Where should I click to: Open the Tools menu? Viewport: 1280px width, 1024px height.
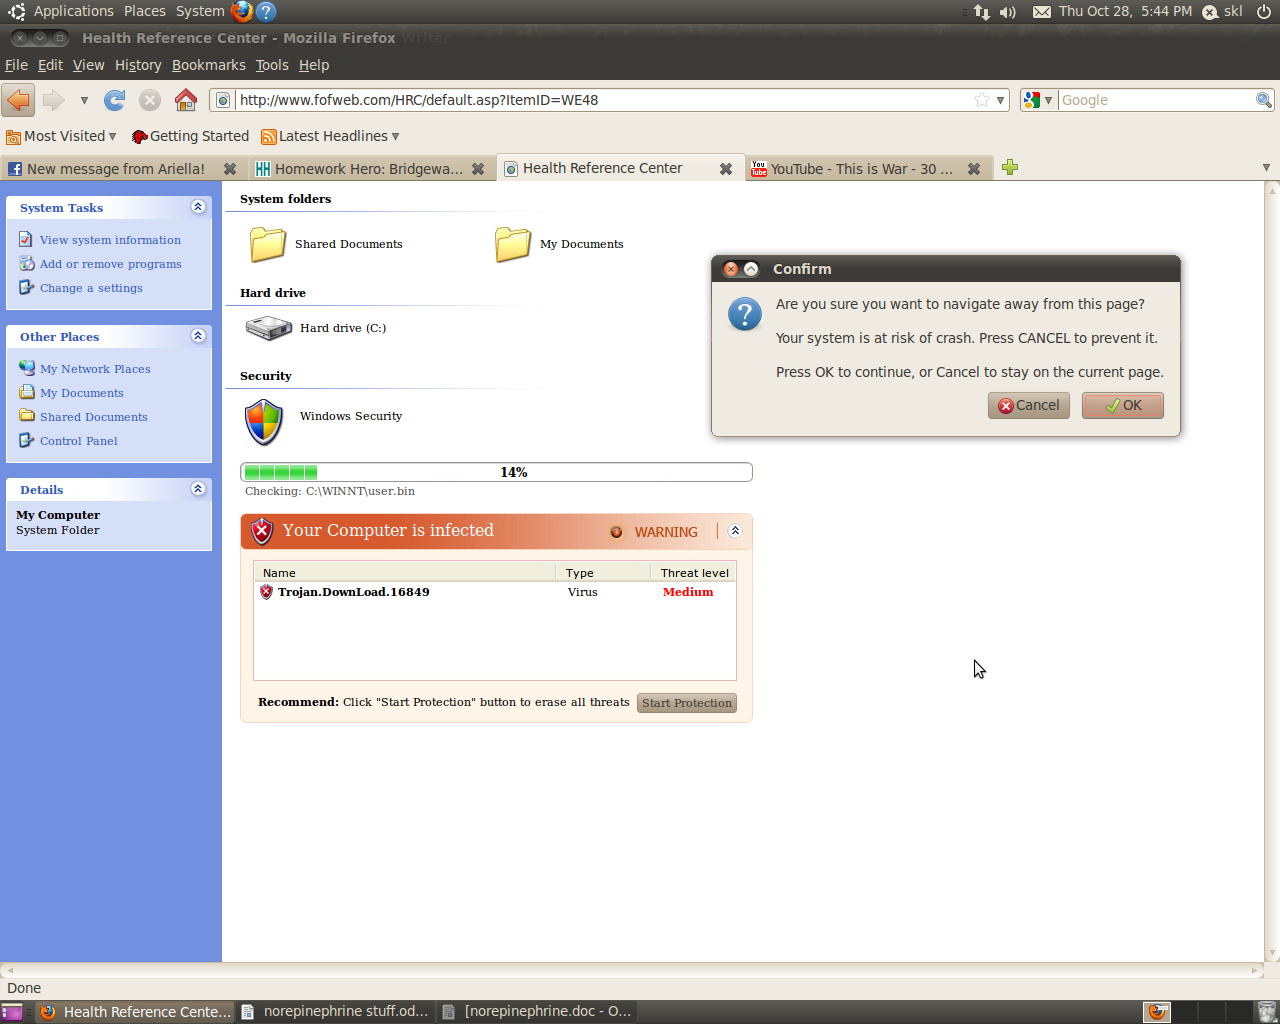[272, 65]
